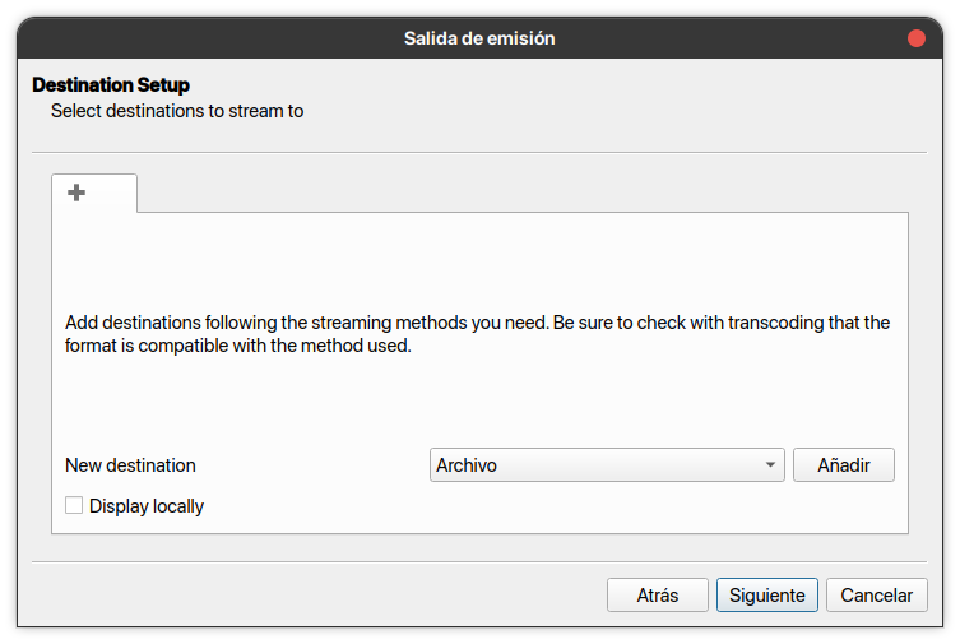960x644 pixels.
Task: Close the Salida de emisión window
Action: tap(916, 39)
